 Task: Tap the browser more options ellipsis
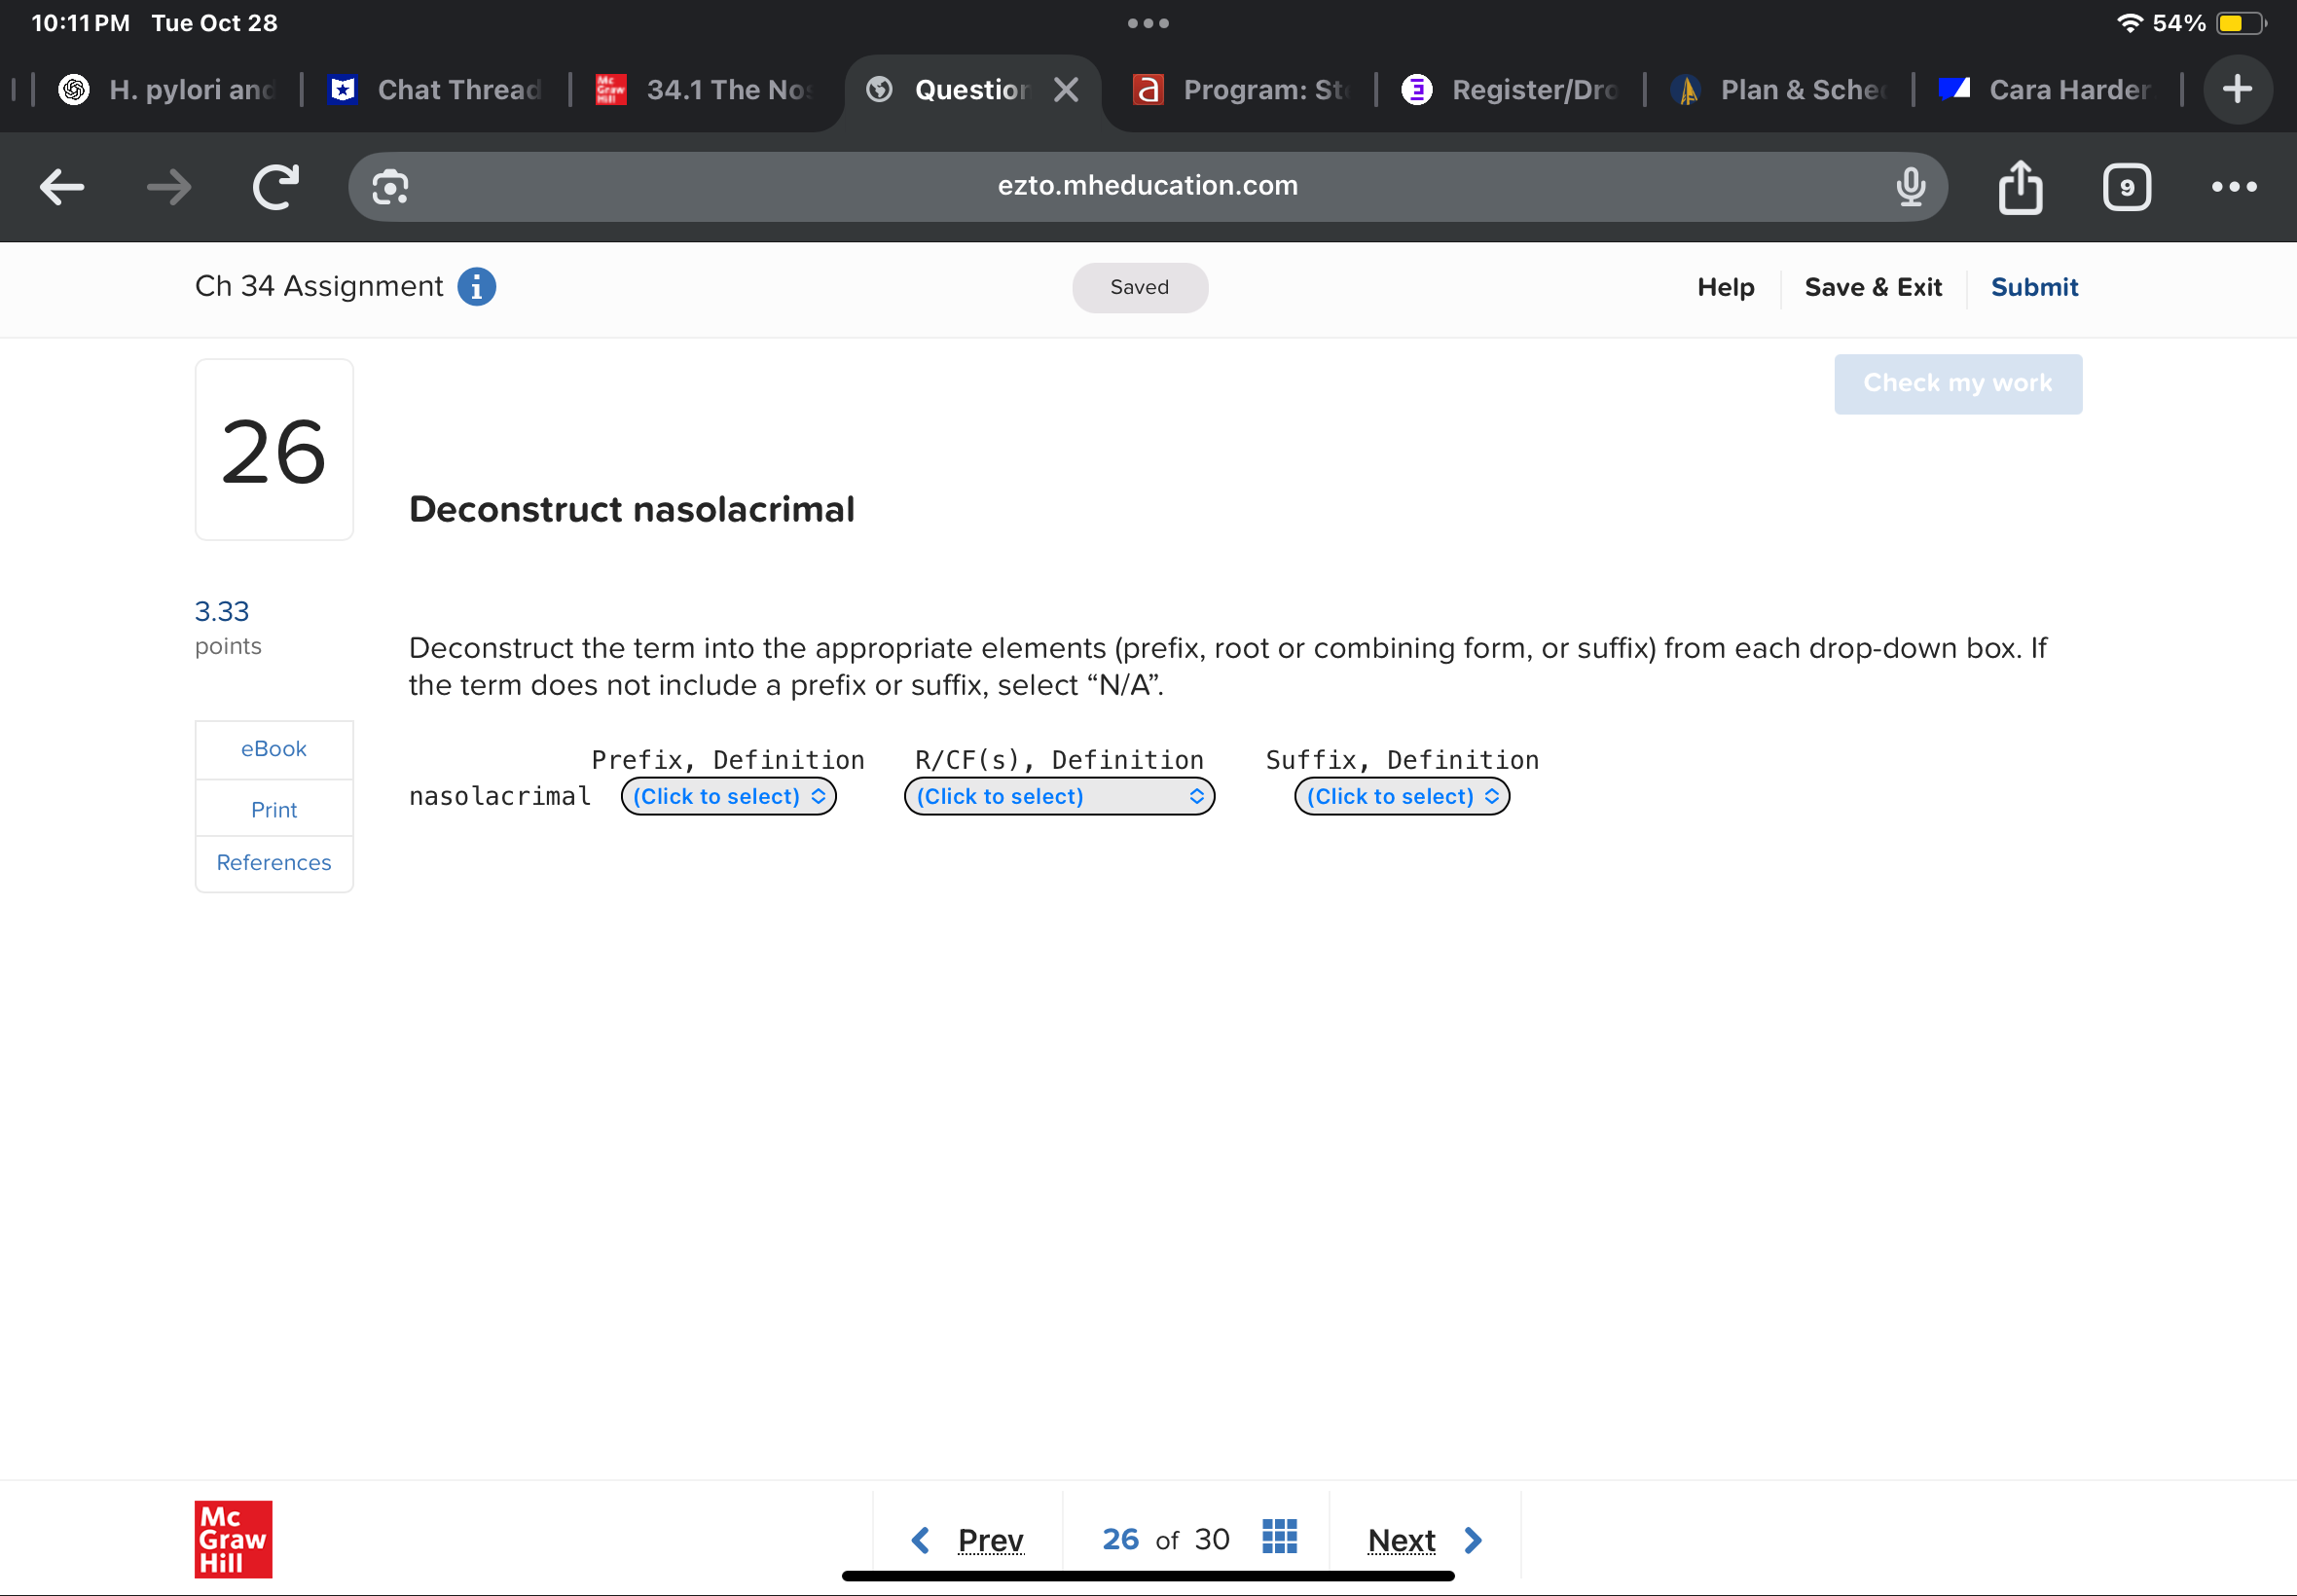(2233, 187)
